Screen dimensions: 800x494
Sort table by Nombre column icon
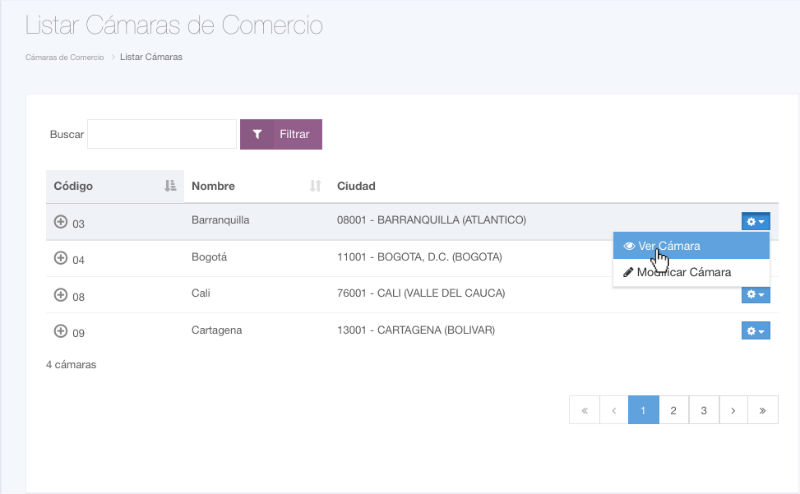point(315,186)
